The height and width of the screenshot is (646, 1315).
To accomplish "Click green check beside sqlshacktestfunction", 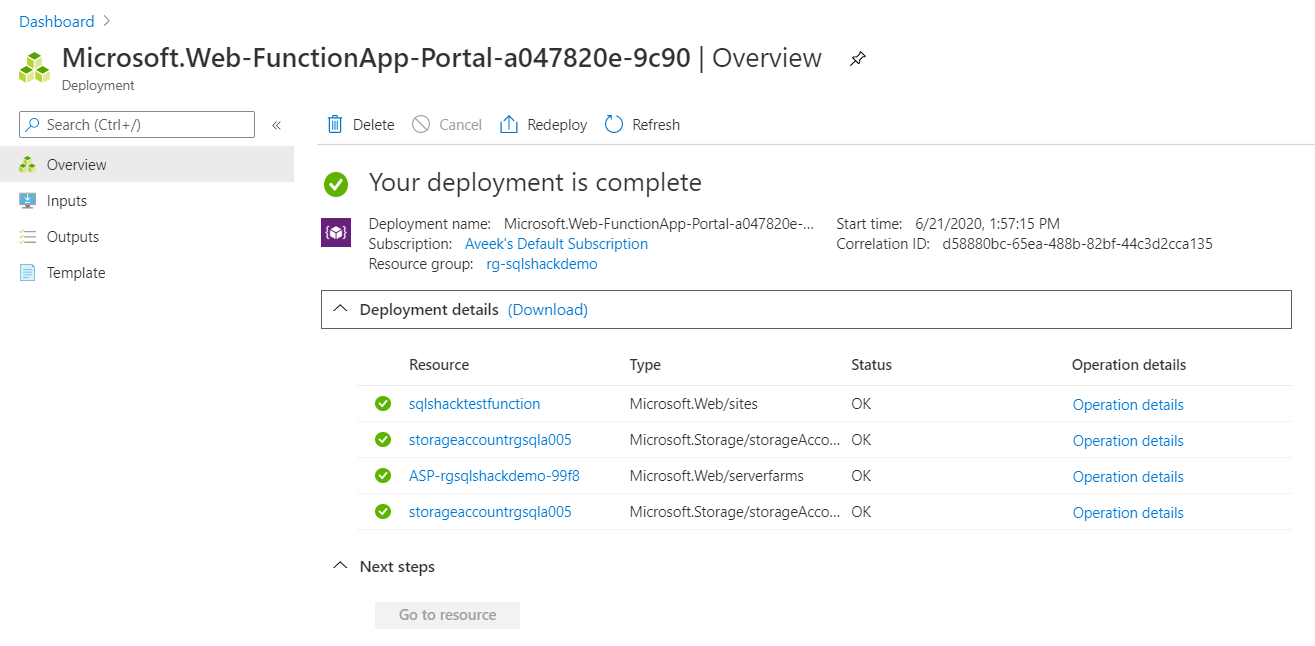I will (383, 404).
